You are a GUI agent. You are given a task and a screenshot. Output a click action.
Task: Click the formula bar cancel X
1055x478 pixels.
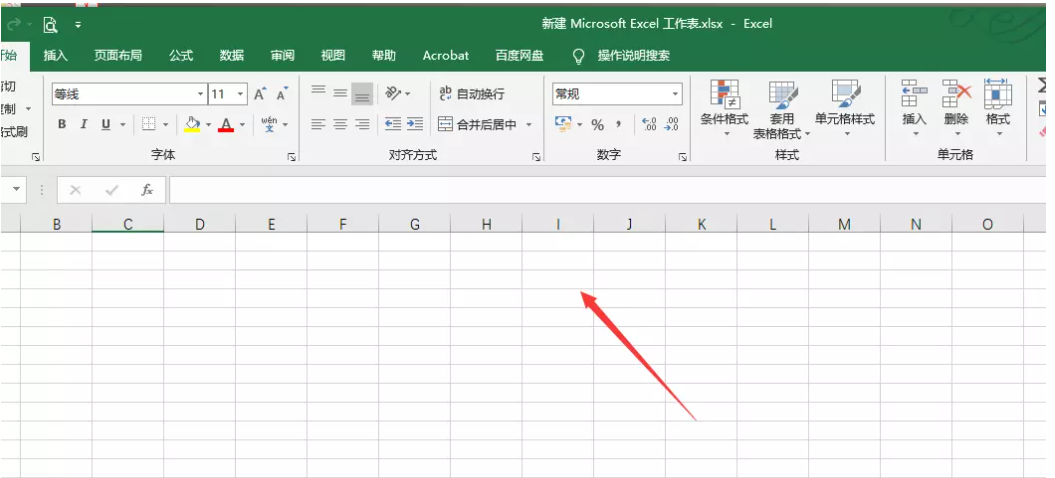(75, 191)
